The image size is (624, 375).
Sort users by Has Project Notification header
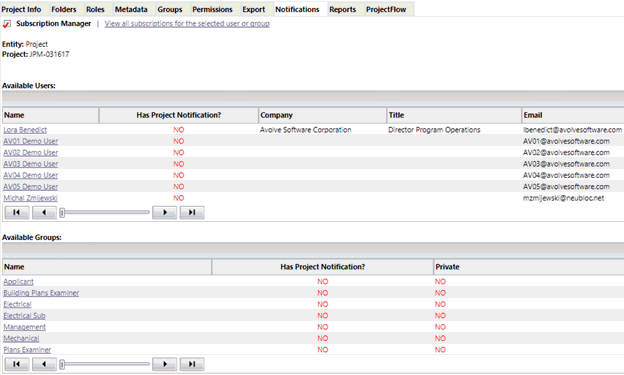pos(179,115)
